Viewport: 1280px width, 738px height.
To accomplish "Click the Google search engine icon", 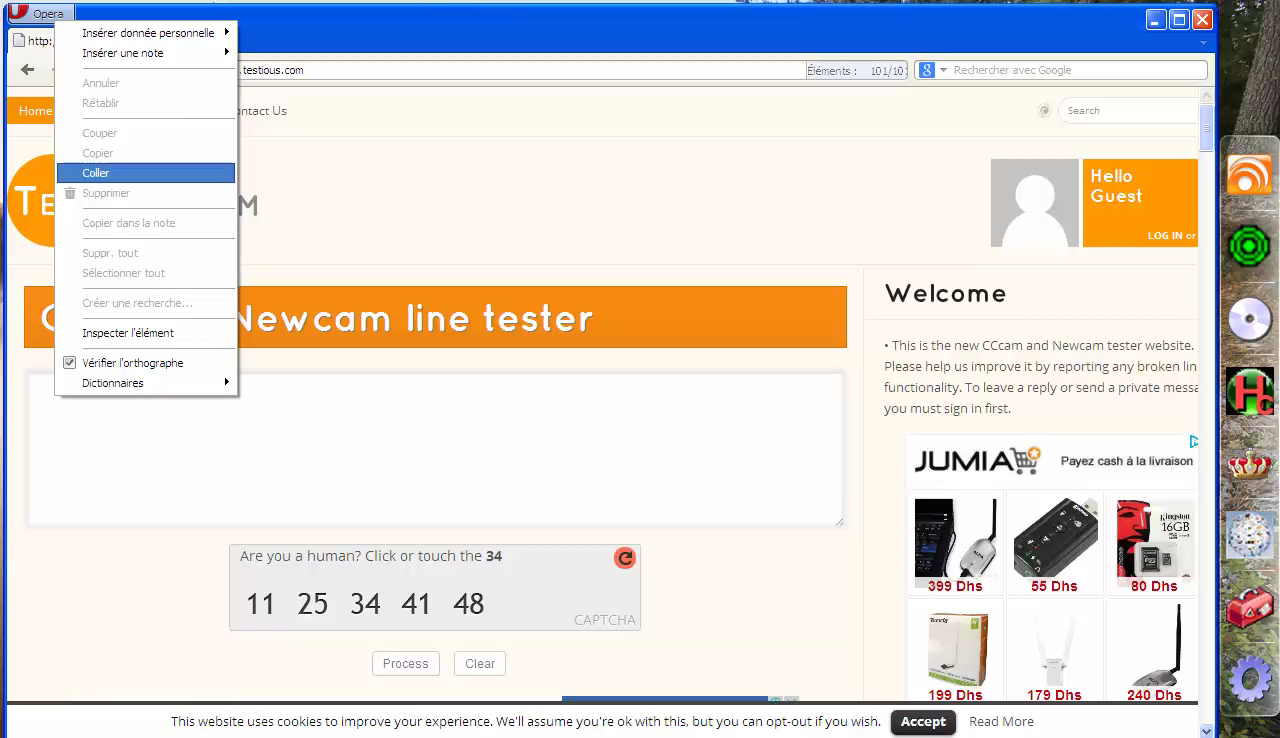I will tap(927, 70).
